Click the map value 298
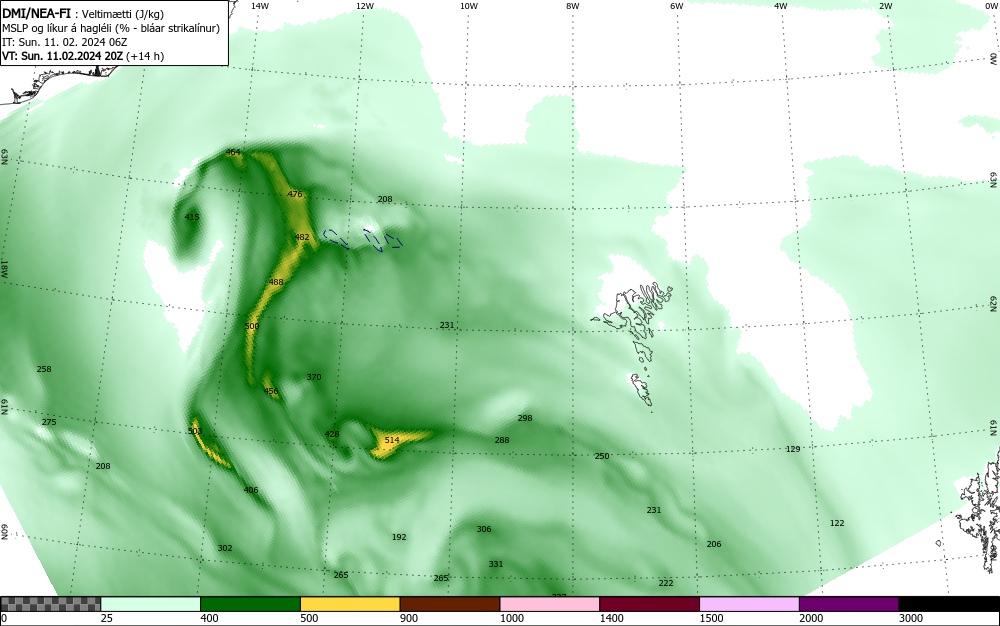This screenshot has width=1000, height=626. (525, 418)
